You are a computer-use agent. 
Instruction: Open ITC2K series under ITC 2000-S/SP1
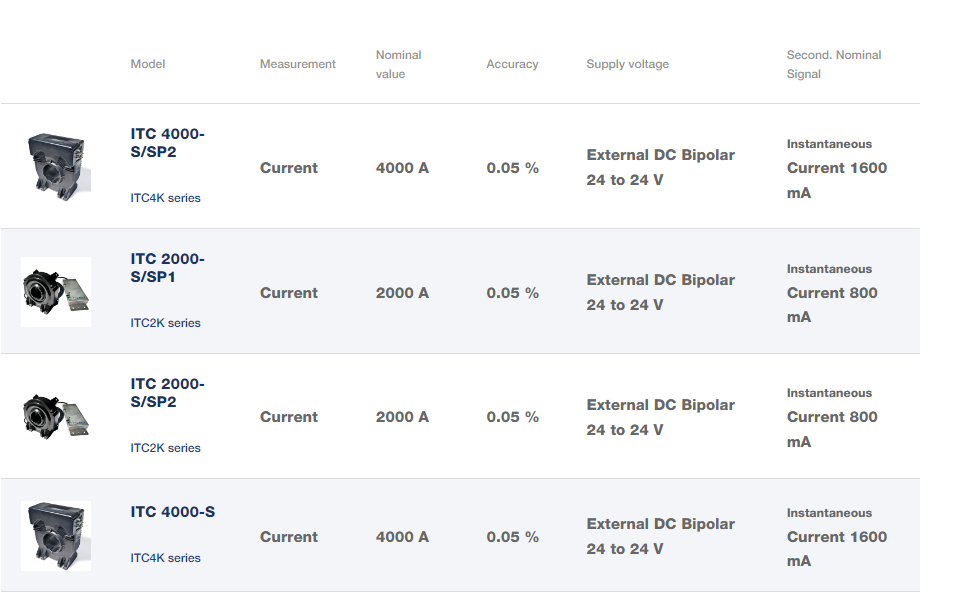165,323
